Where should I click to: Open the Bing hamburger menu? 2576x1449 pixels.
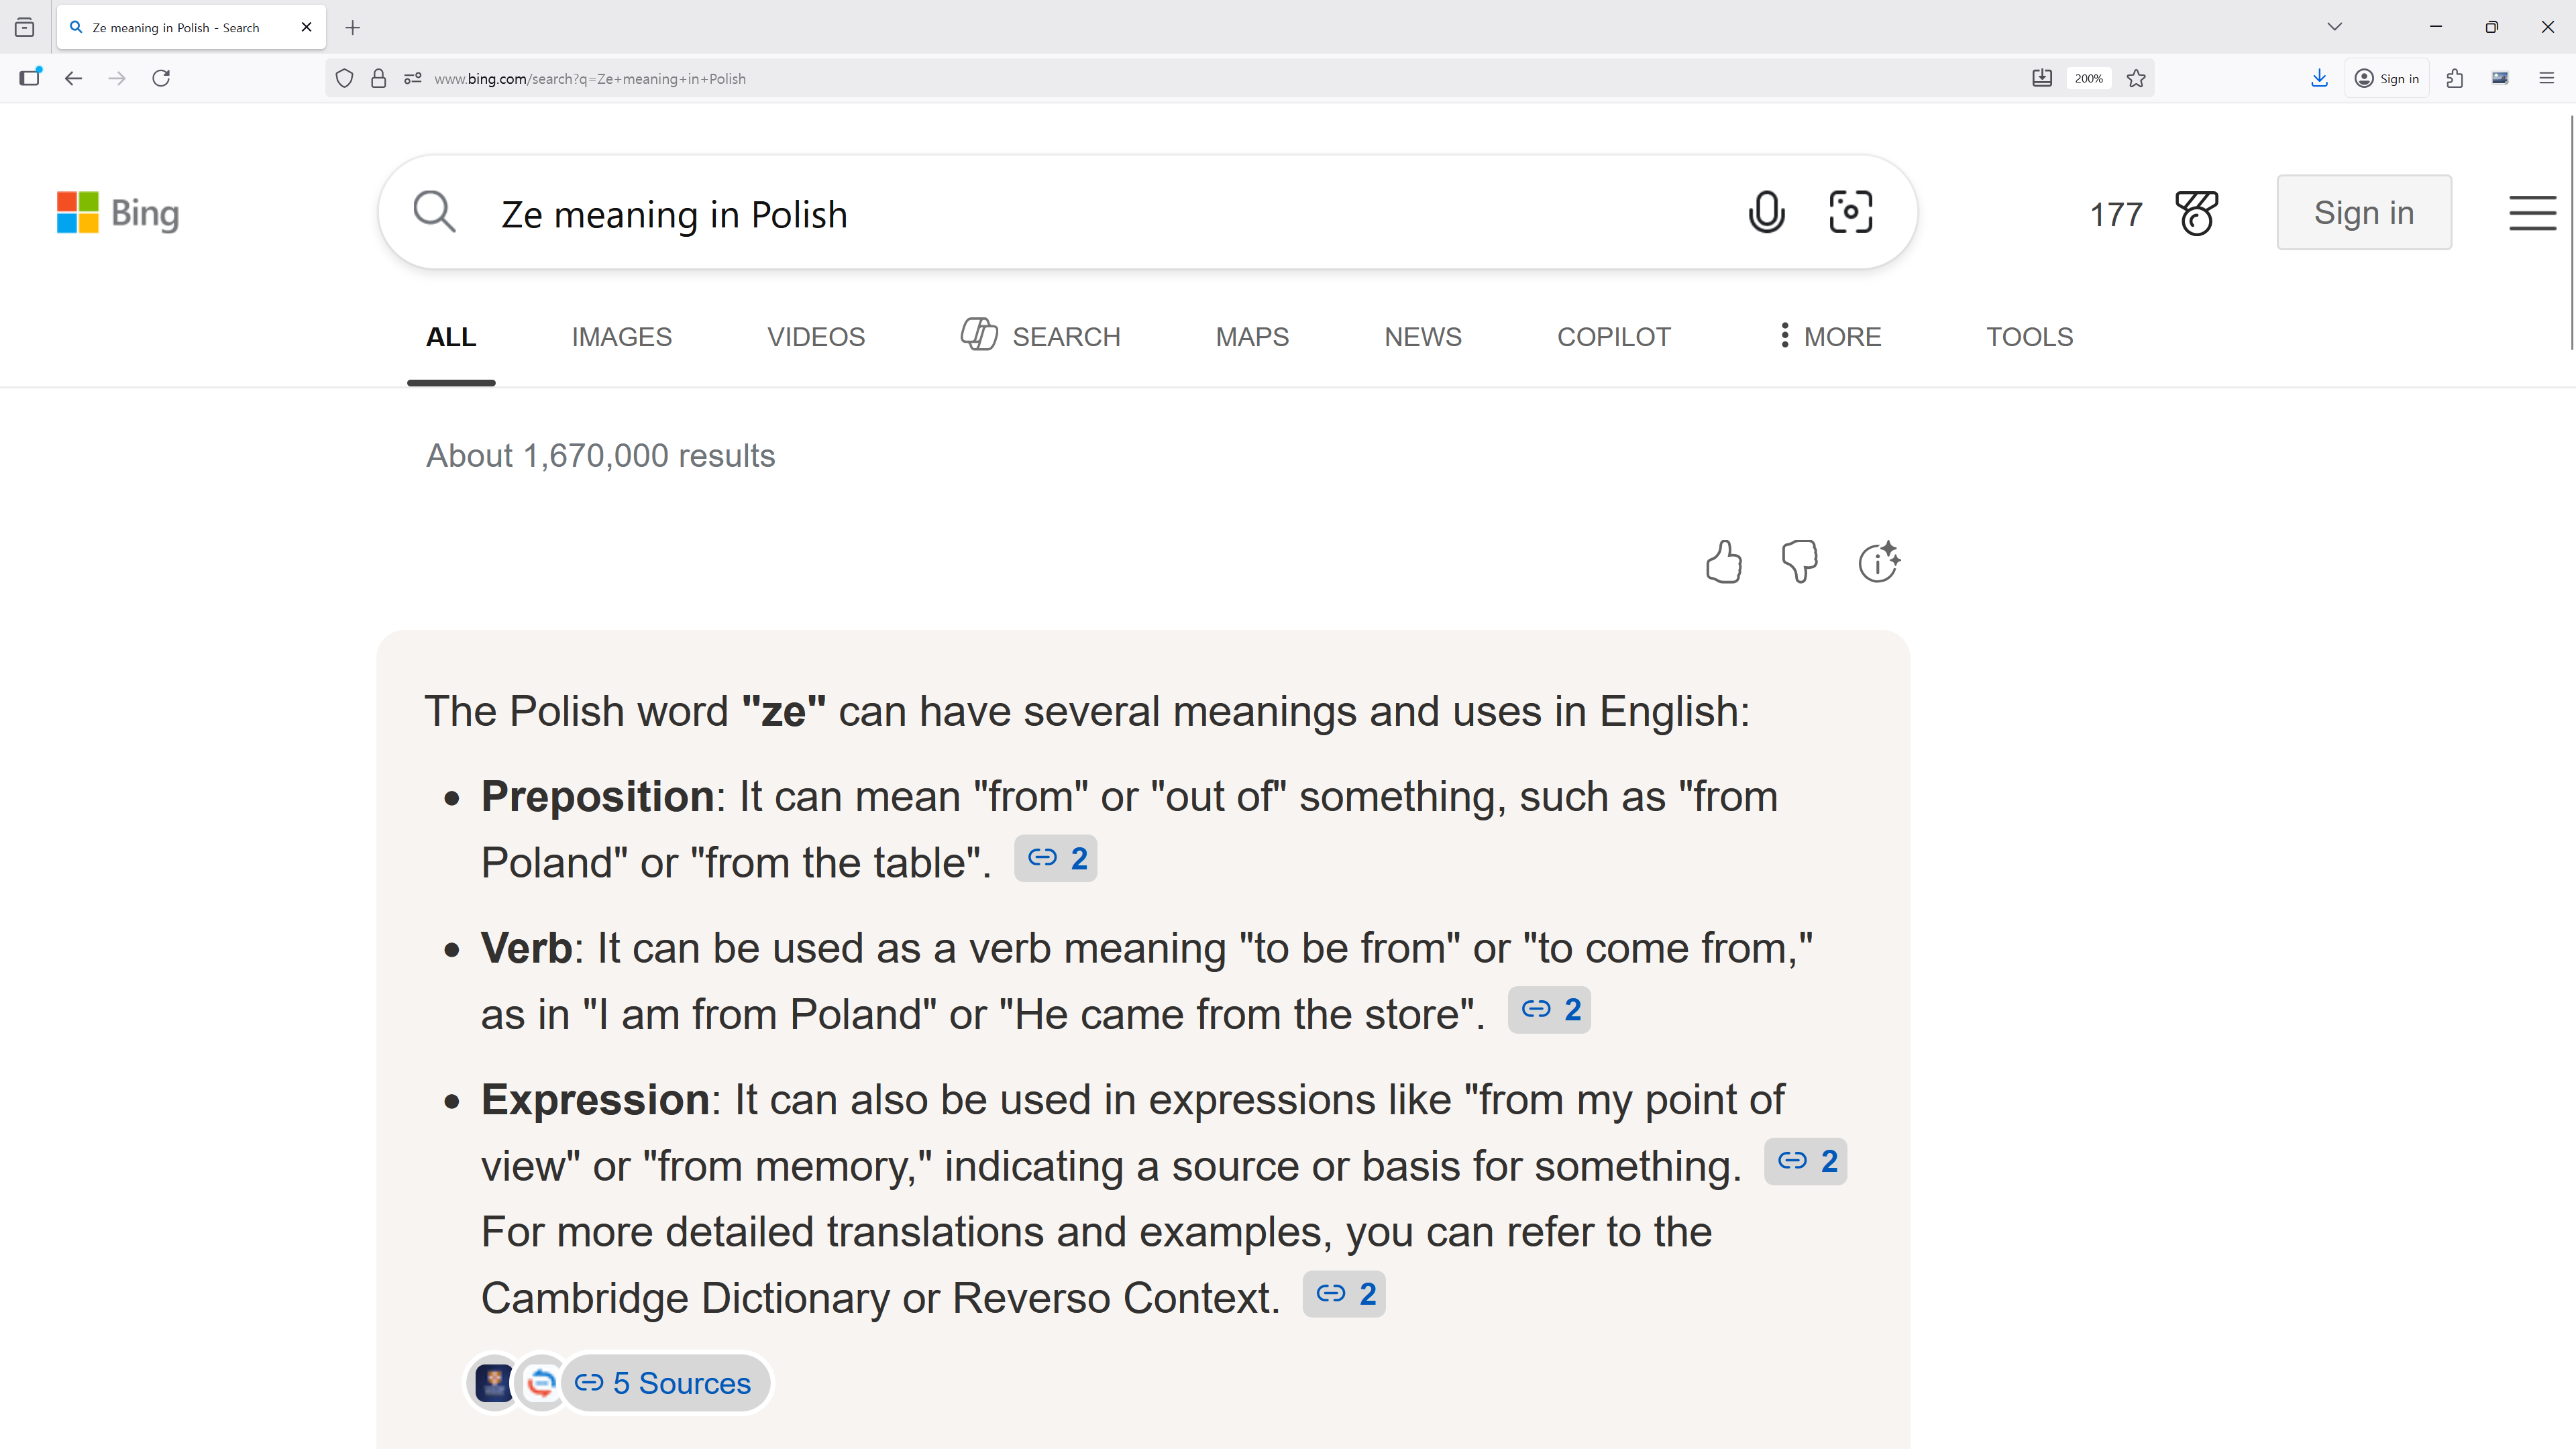2531,213
